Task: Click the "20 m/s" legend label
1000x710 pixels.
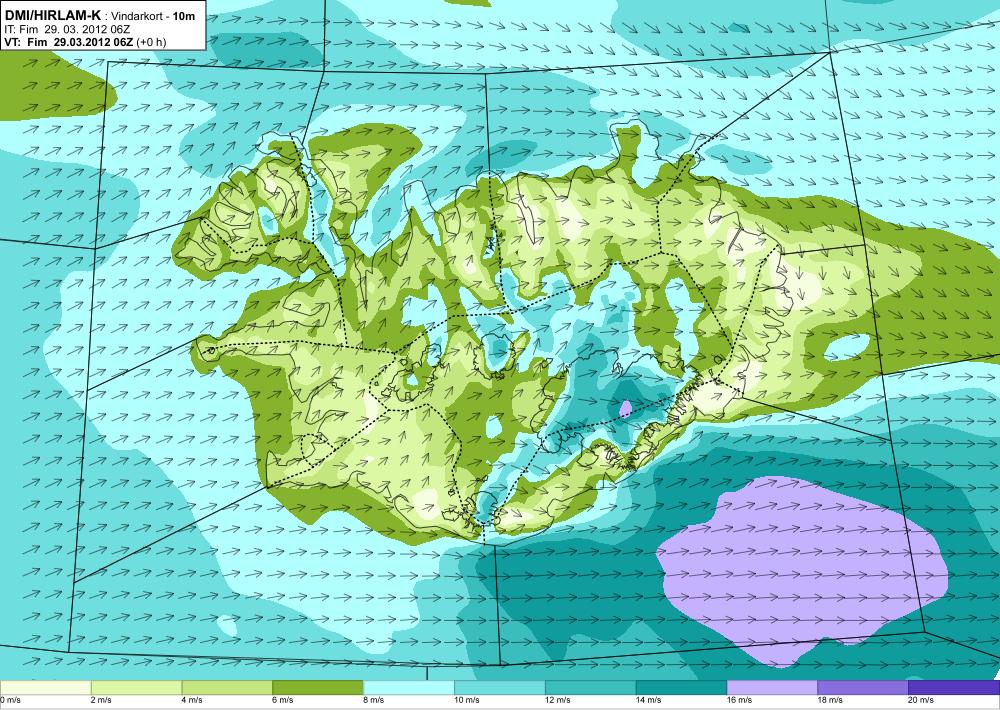Action: pyautogui.click(x=922, y=700)
